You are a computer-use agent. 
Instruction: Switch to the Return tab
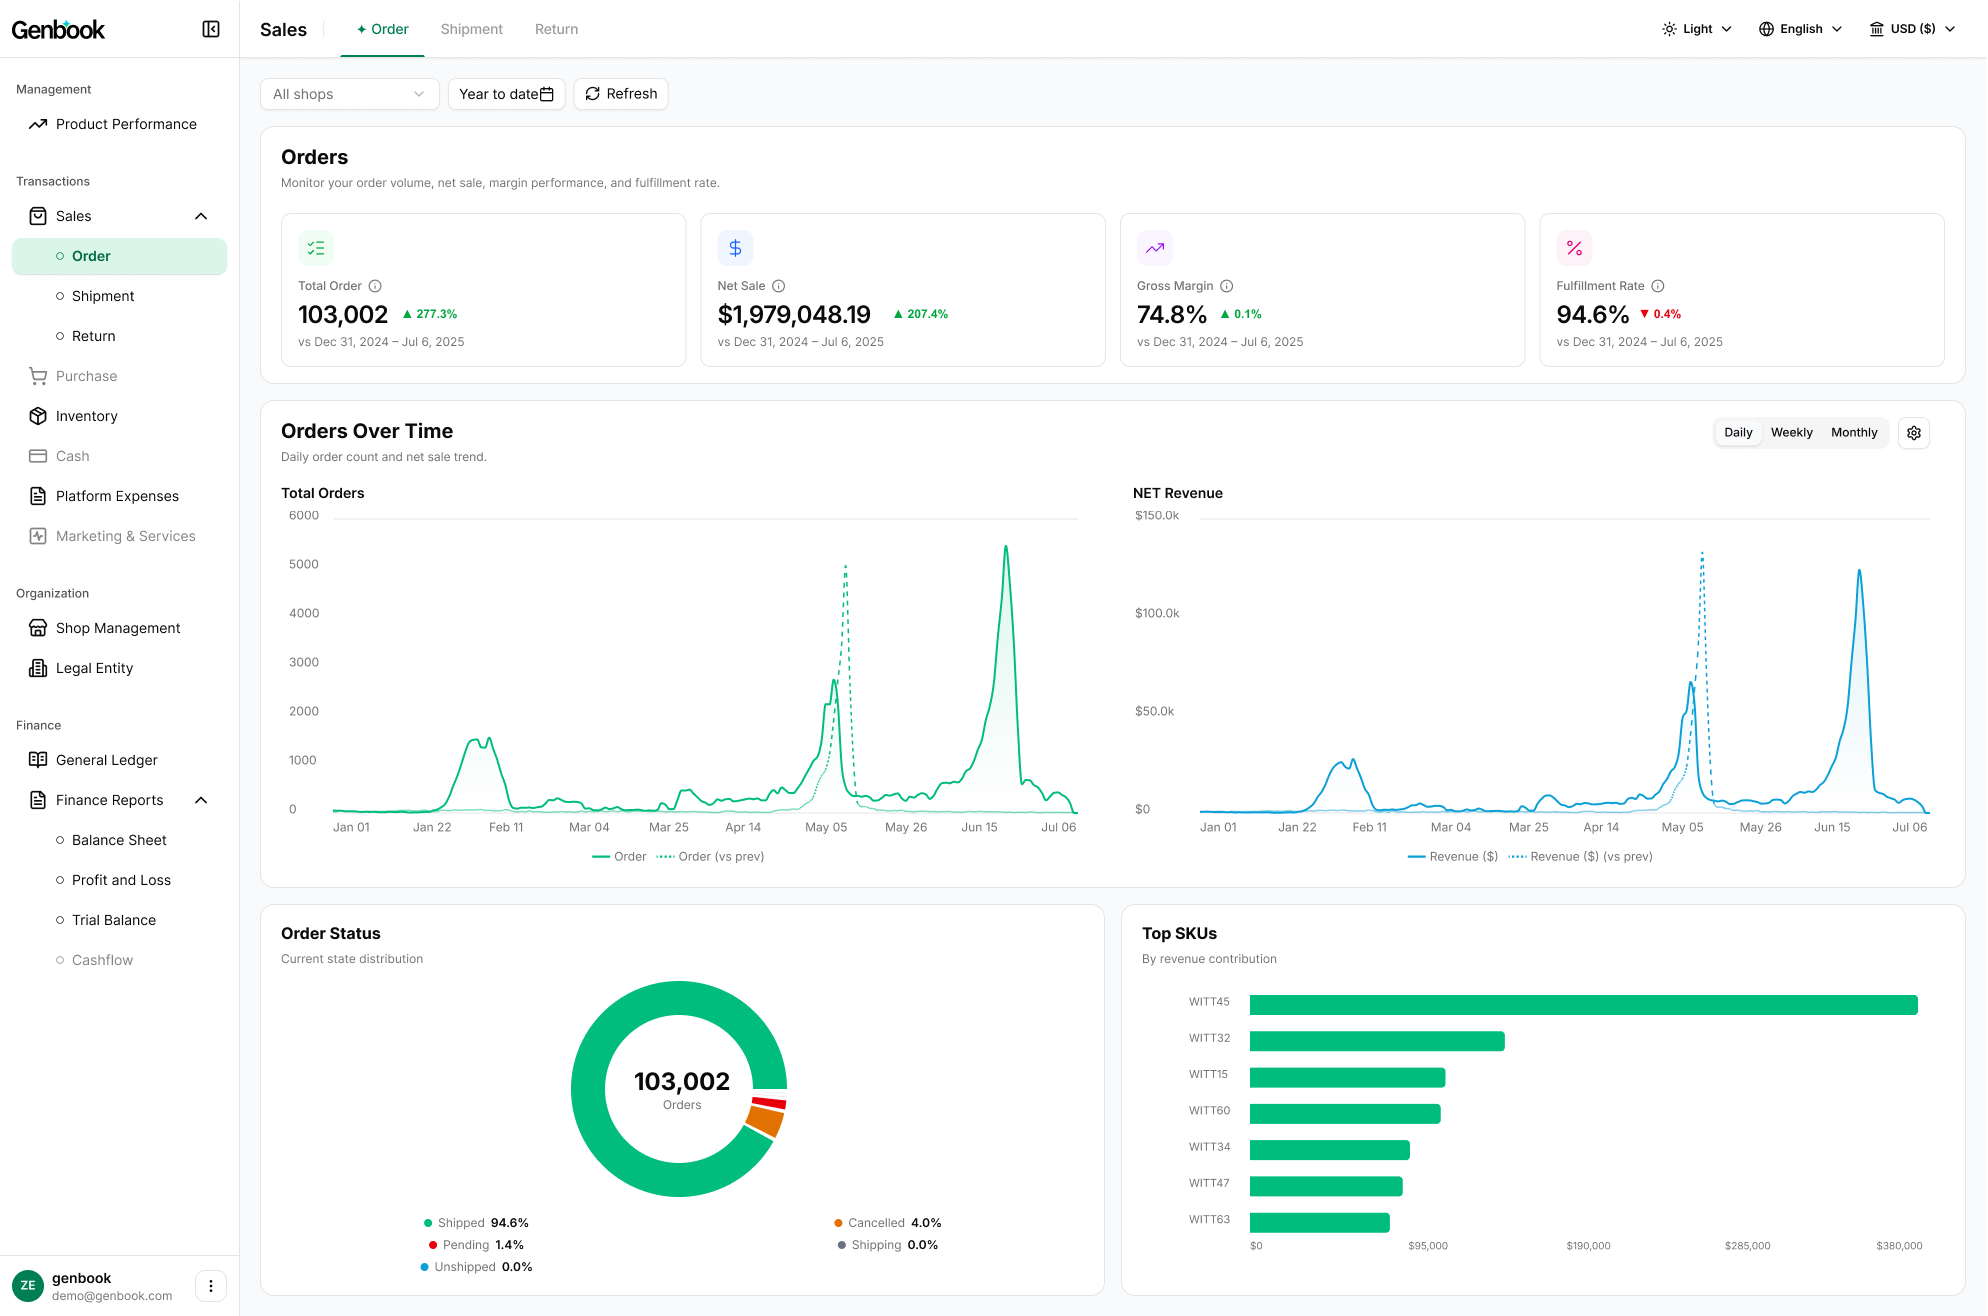556,29
